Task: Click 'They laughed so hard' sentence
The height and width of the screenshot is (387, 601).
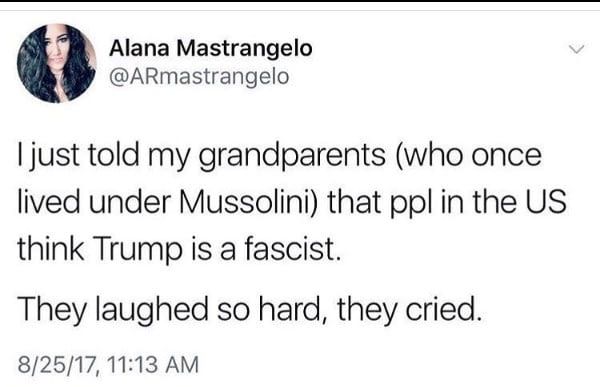Action: [171, 309]
